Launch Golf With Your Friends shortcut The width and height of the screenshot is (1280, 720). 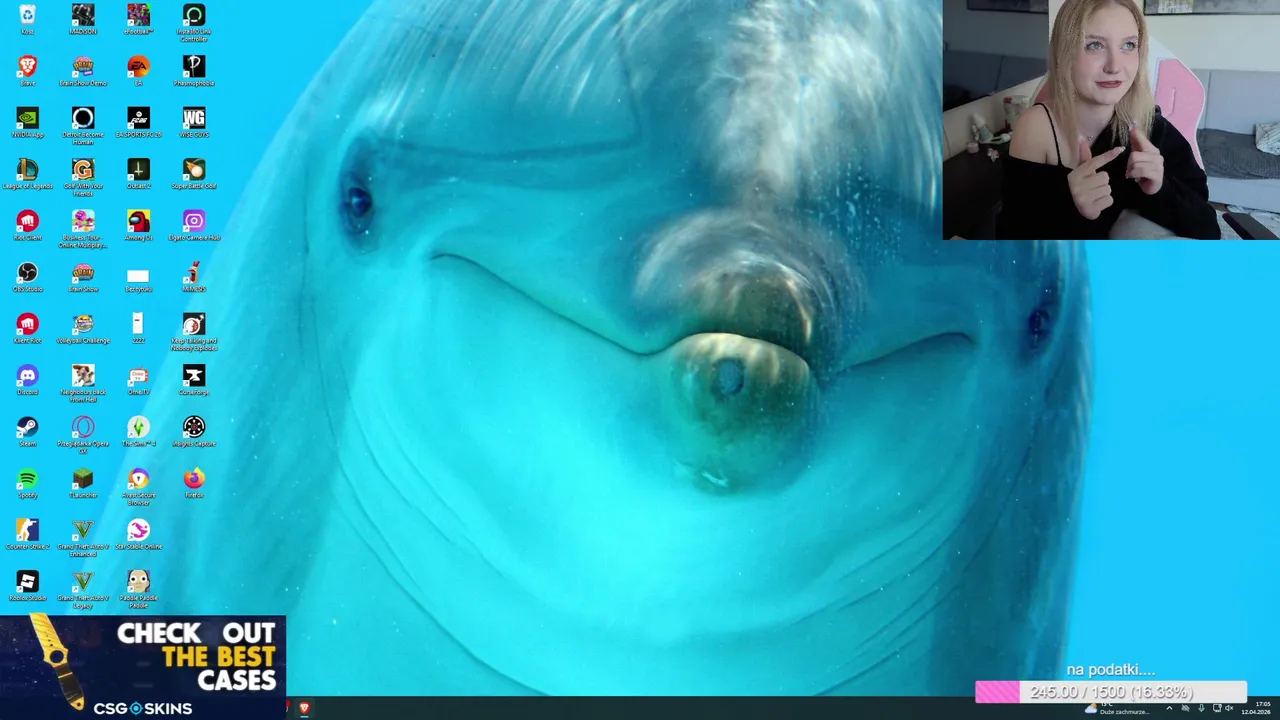click(x=83, y=177)
